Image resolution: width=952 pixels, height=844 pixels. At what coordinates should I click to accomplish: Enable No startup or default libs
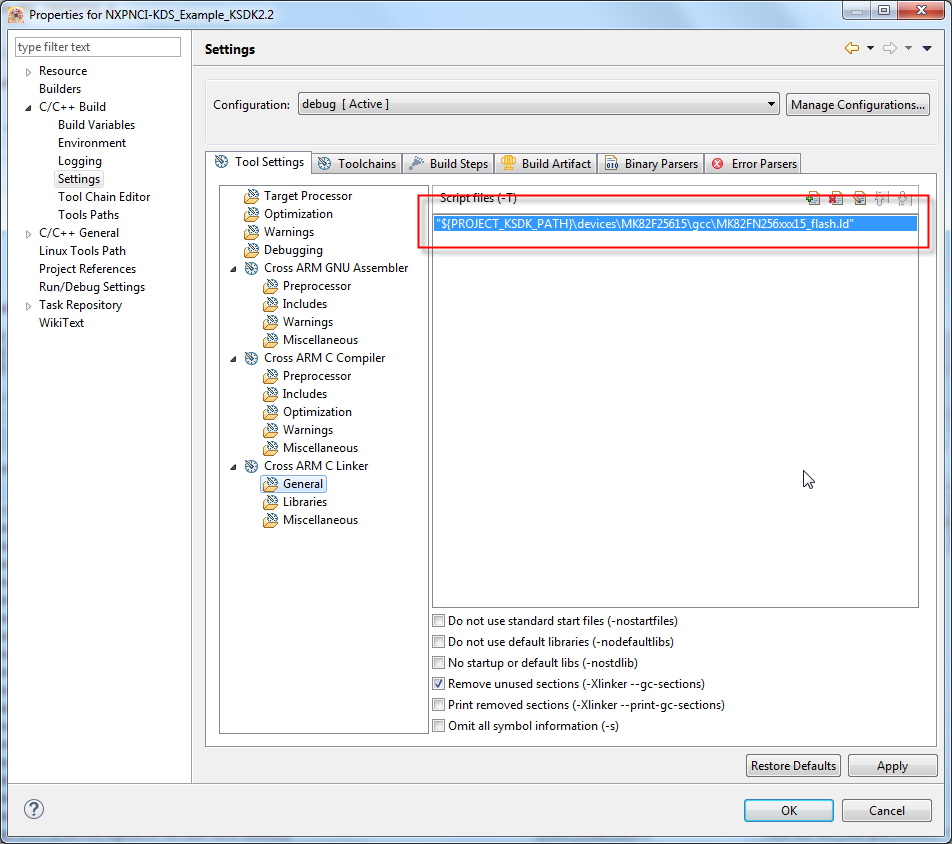[x=438, y=662]
